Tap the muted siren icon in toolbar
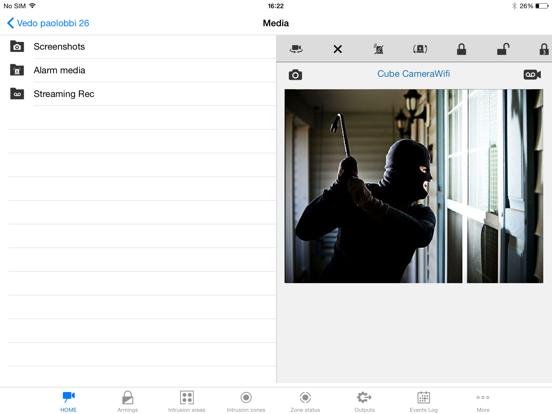This screenshot has height=414, width=552. 379,49
